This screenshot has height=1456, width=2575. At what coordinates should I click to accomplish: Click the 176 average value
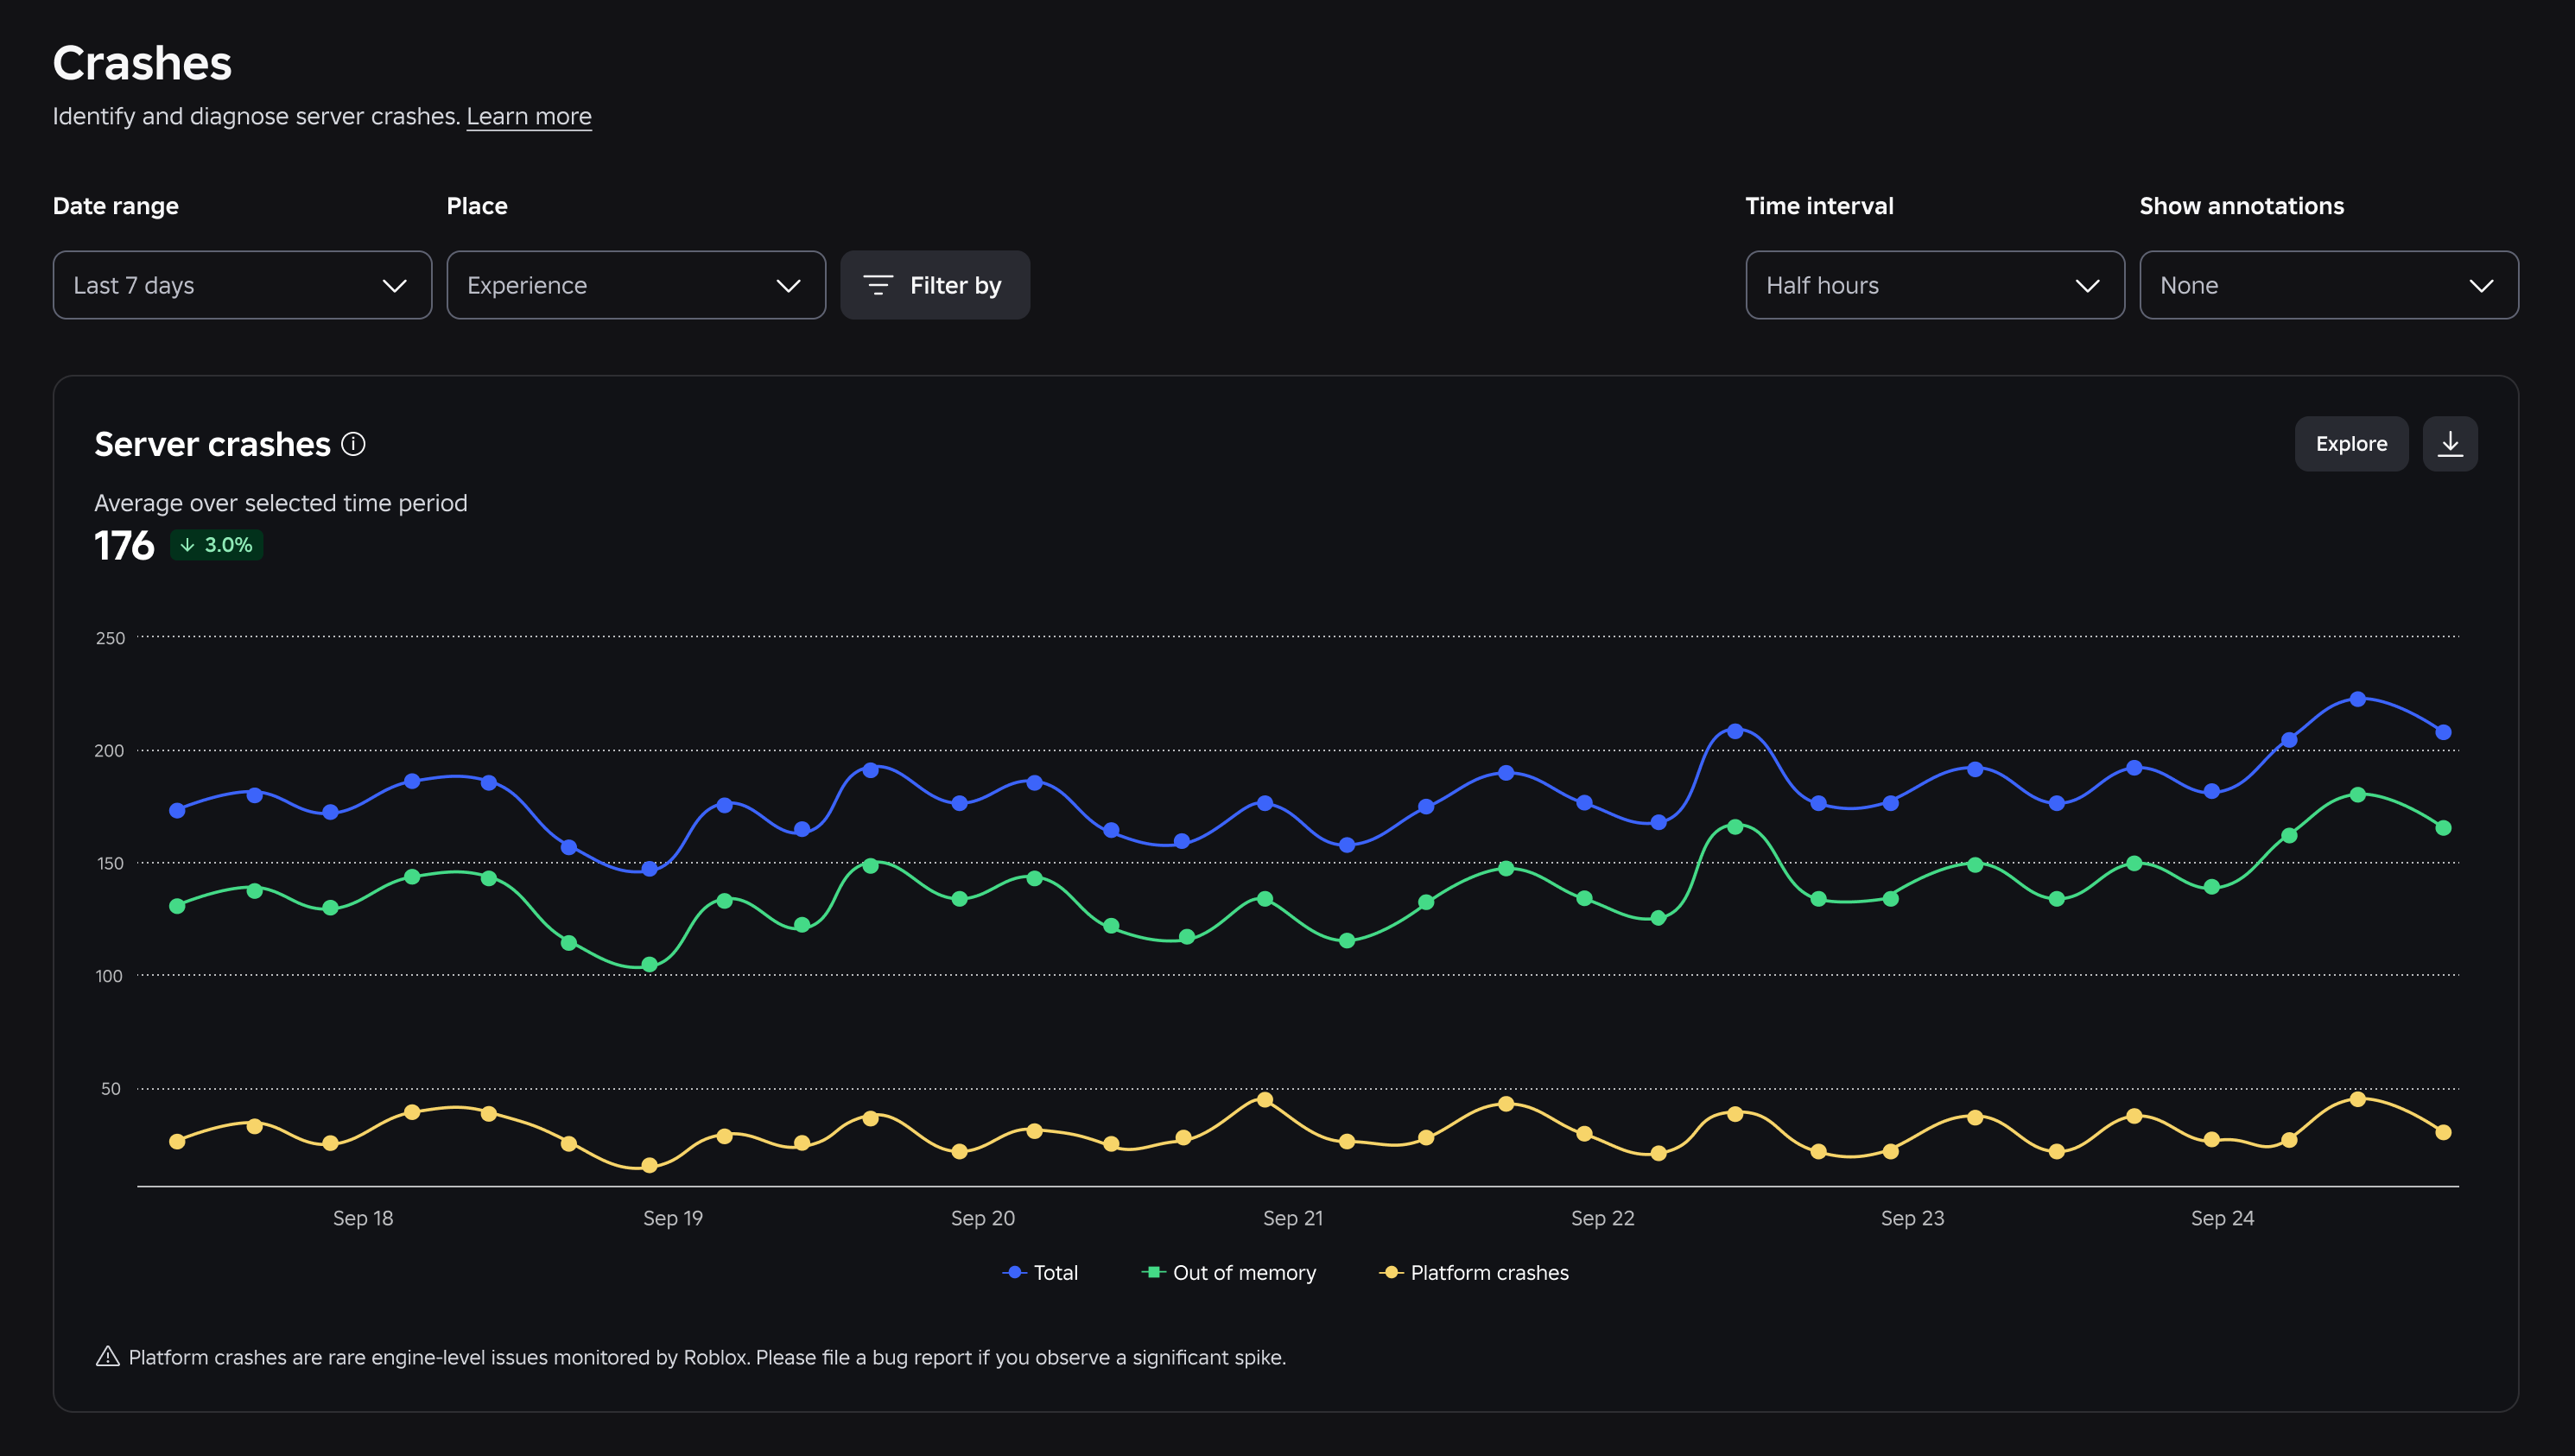pyautogui.click(x=124, y=545)
